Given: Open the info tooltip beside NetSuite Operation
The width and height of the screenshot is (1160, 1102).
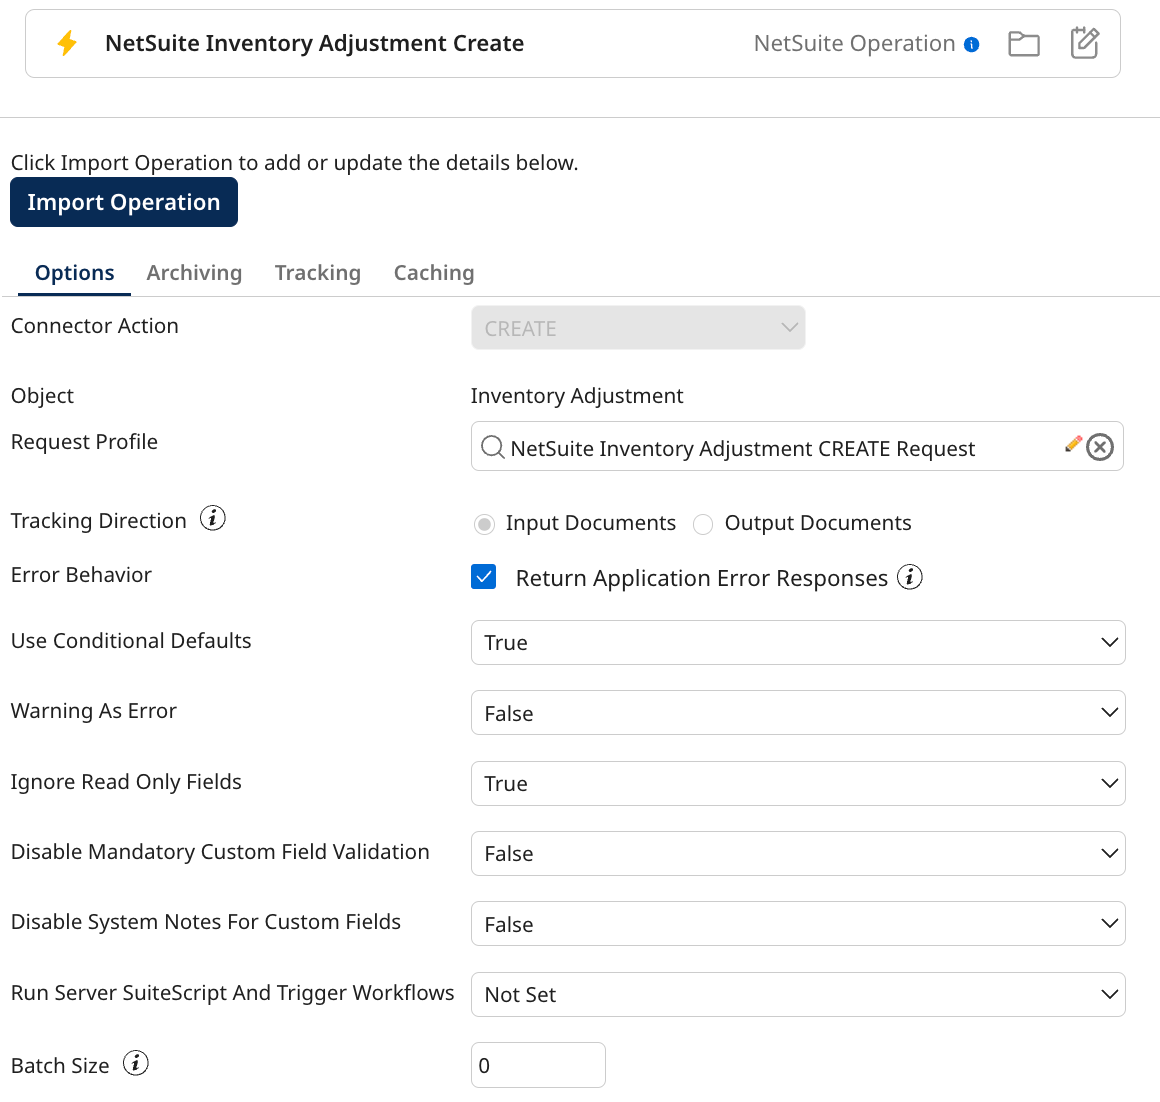Looking at the screenshot, I should (x=972, y=43).
